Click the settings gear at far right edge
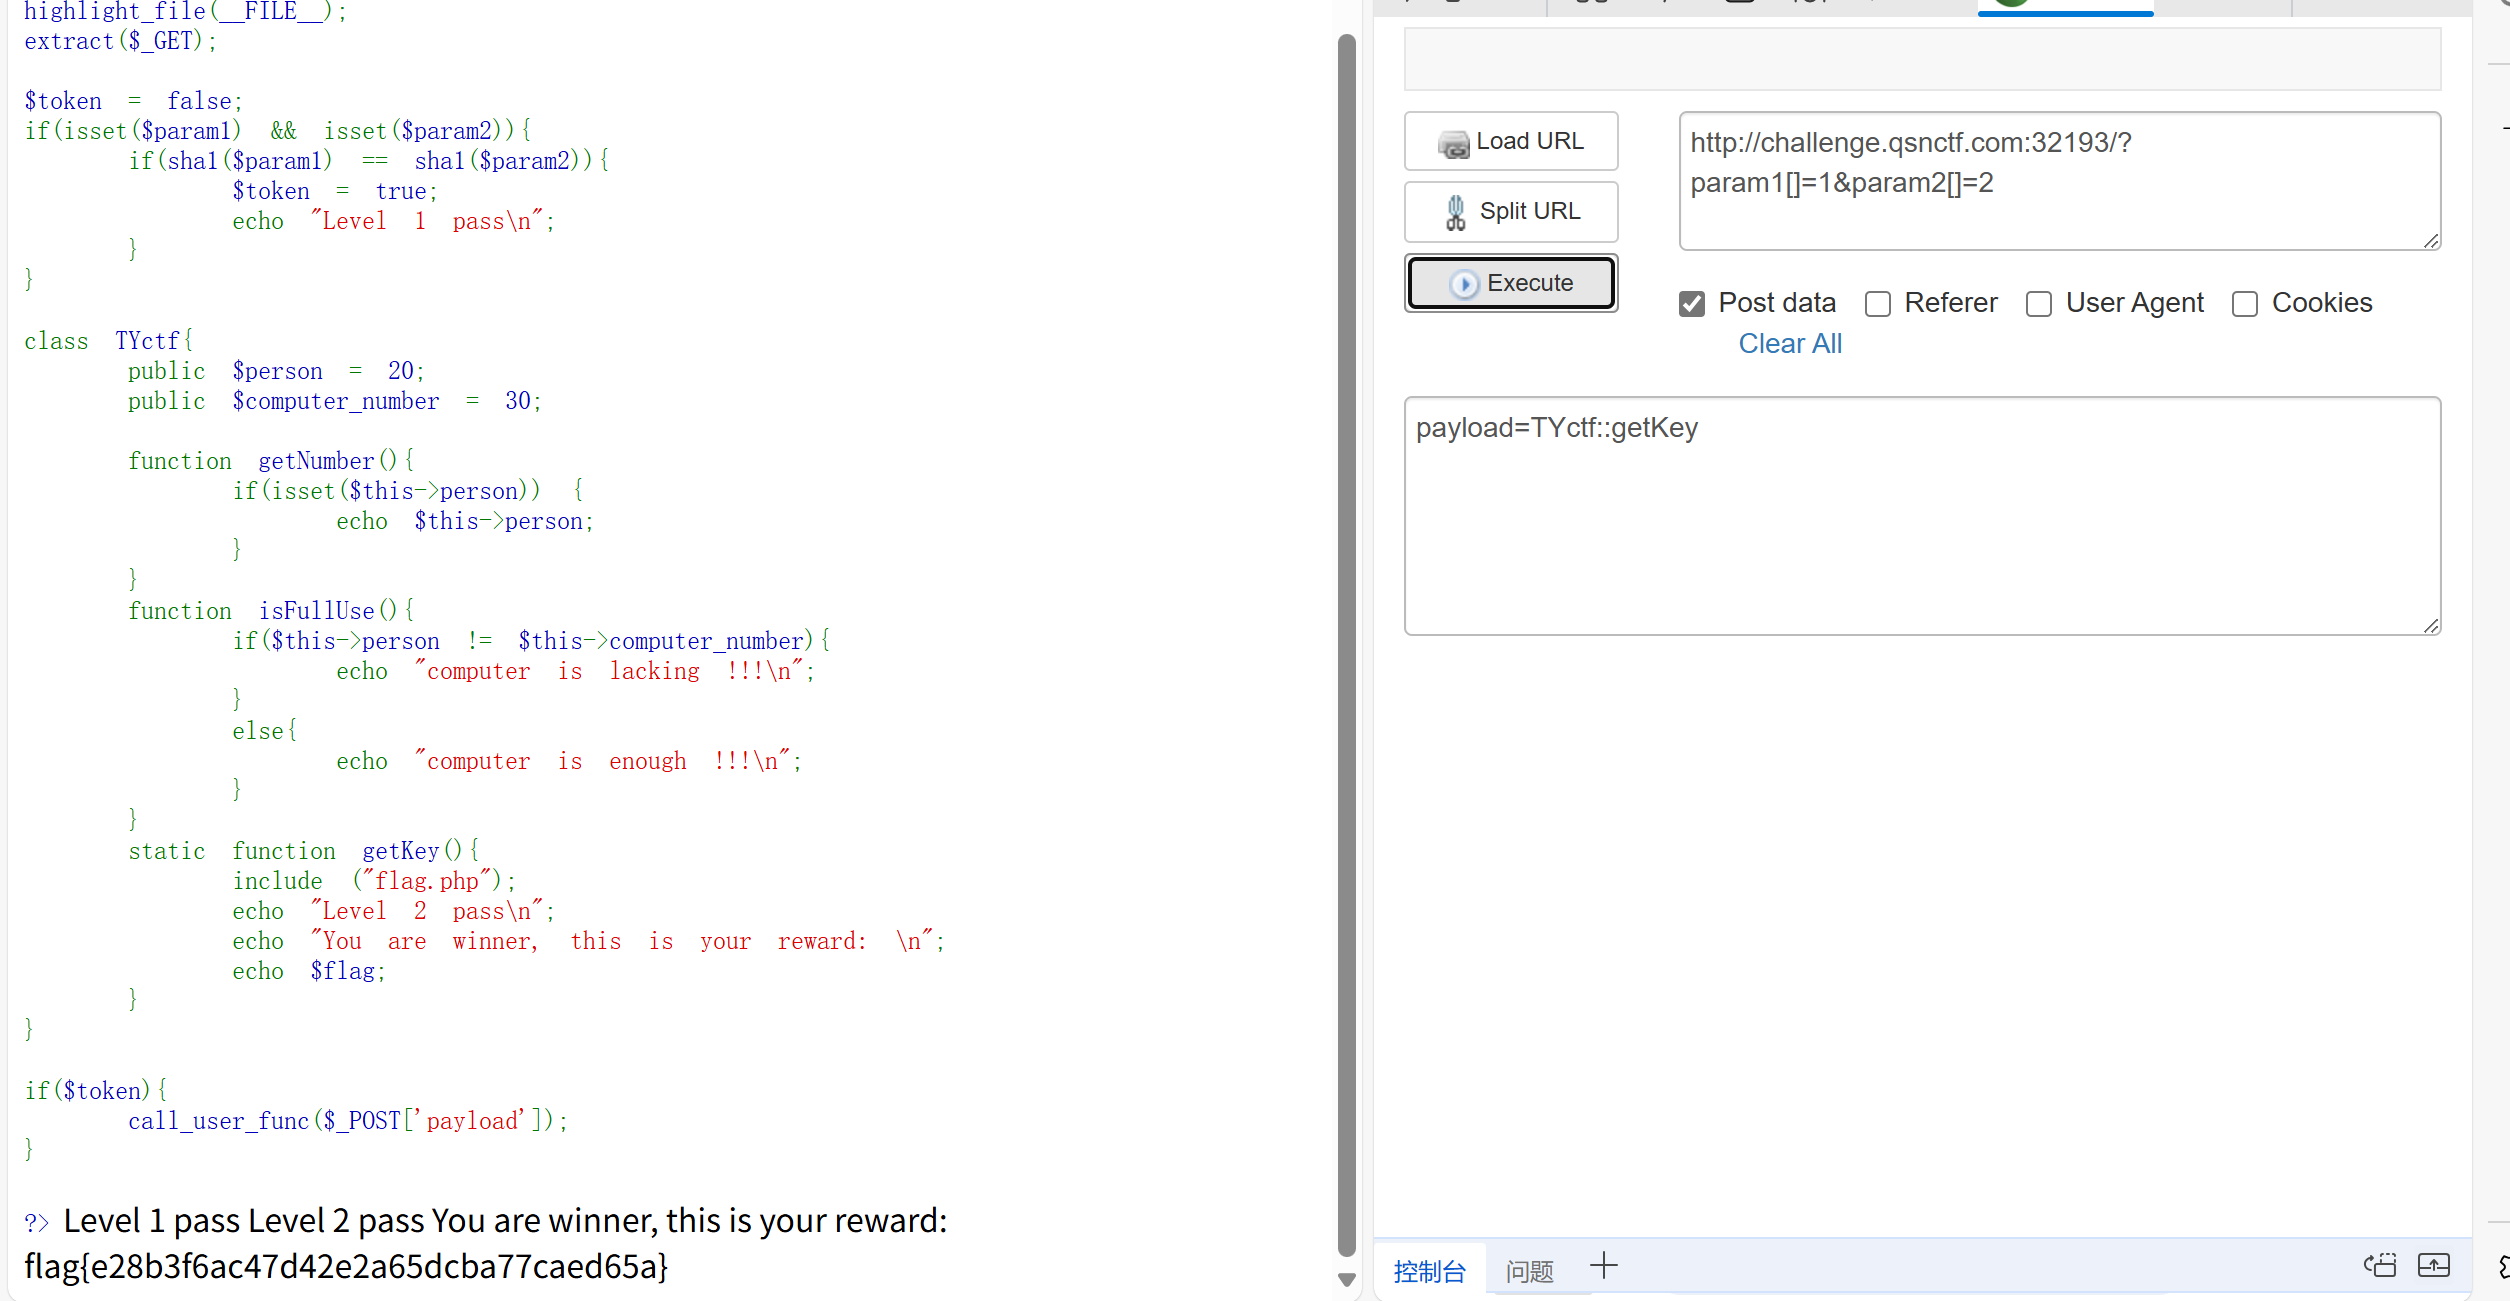 click(x=2503, y=1267)
